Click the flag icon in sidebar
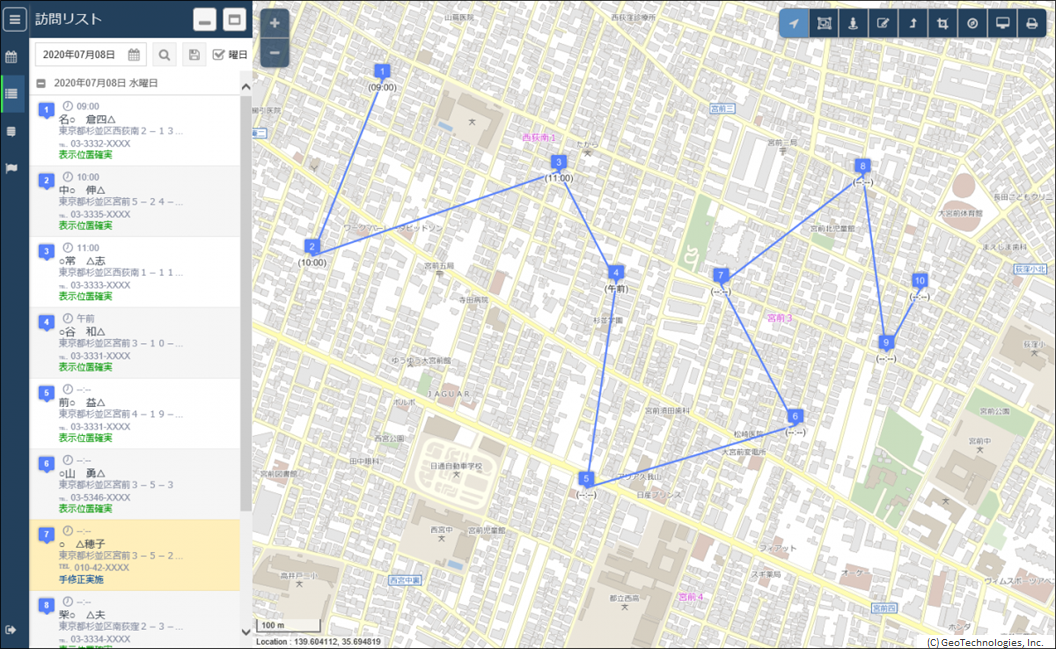Image resolution: width=1056 pixels, height=650 pixels. pos(11,168)
